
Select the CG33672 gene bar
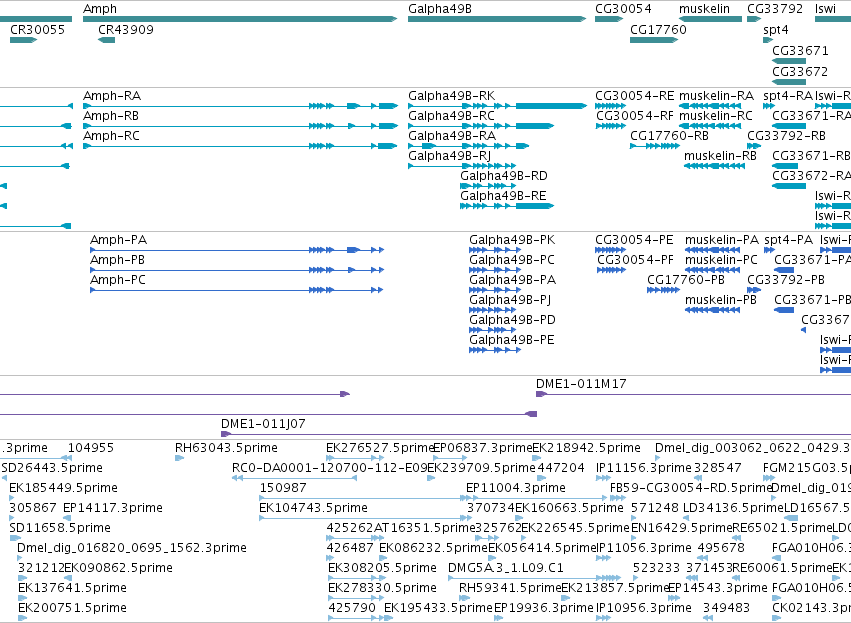[789, 82]
